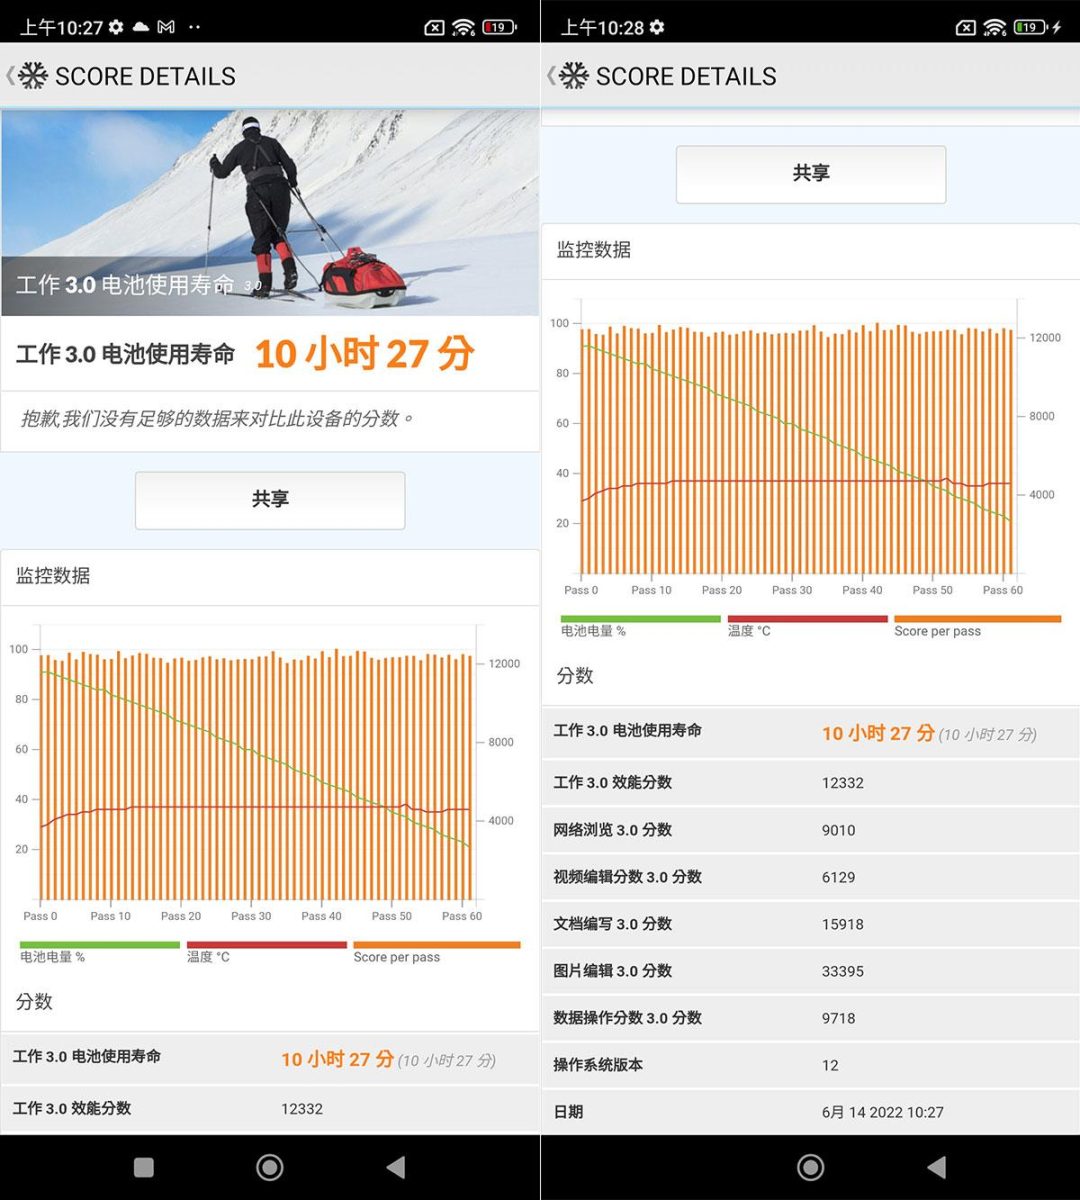
Task: Tap 工作 3.0 电池使用寿命 row on right screen
Action: [x=811, y=732]
